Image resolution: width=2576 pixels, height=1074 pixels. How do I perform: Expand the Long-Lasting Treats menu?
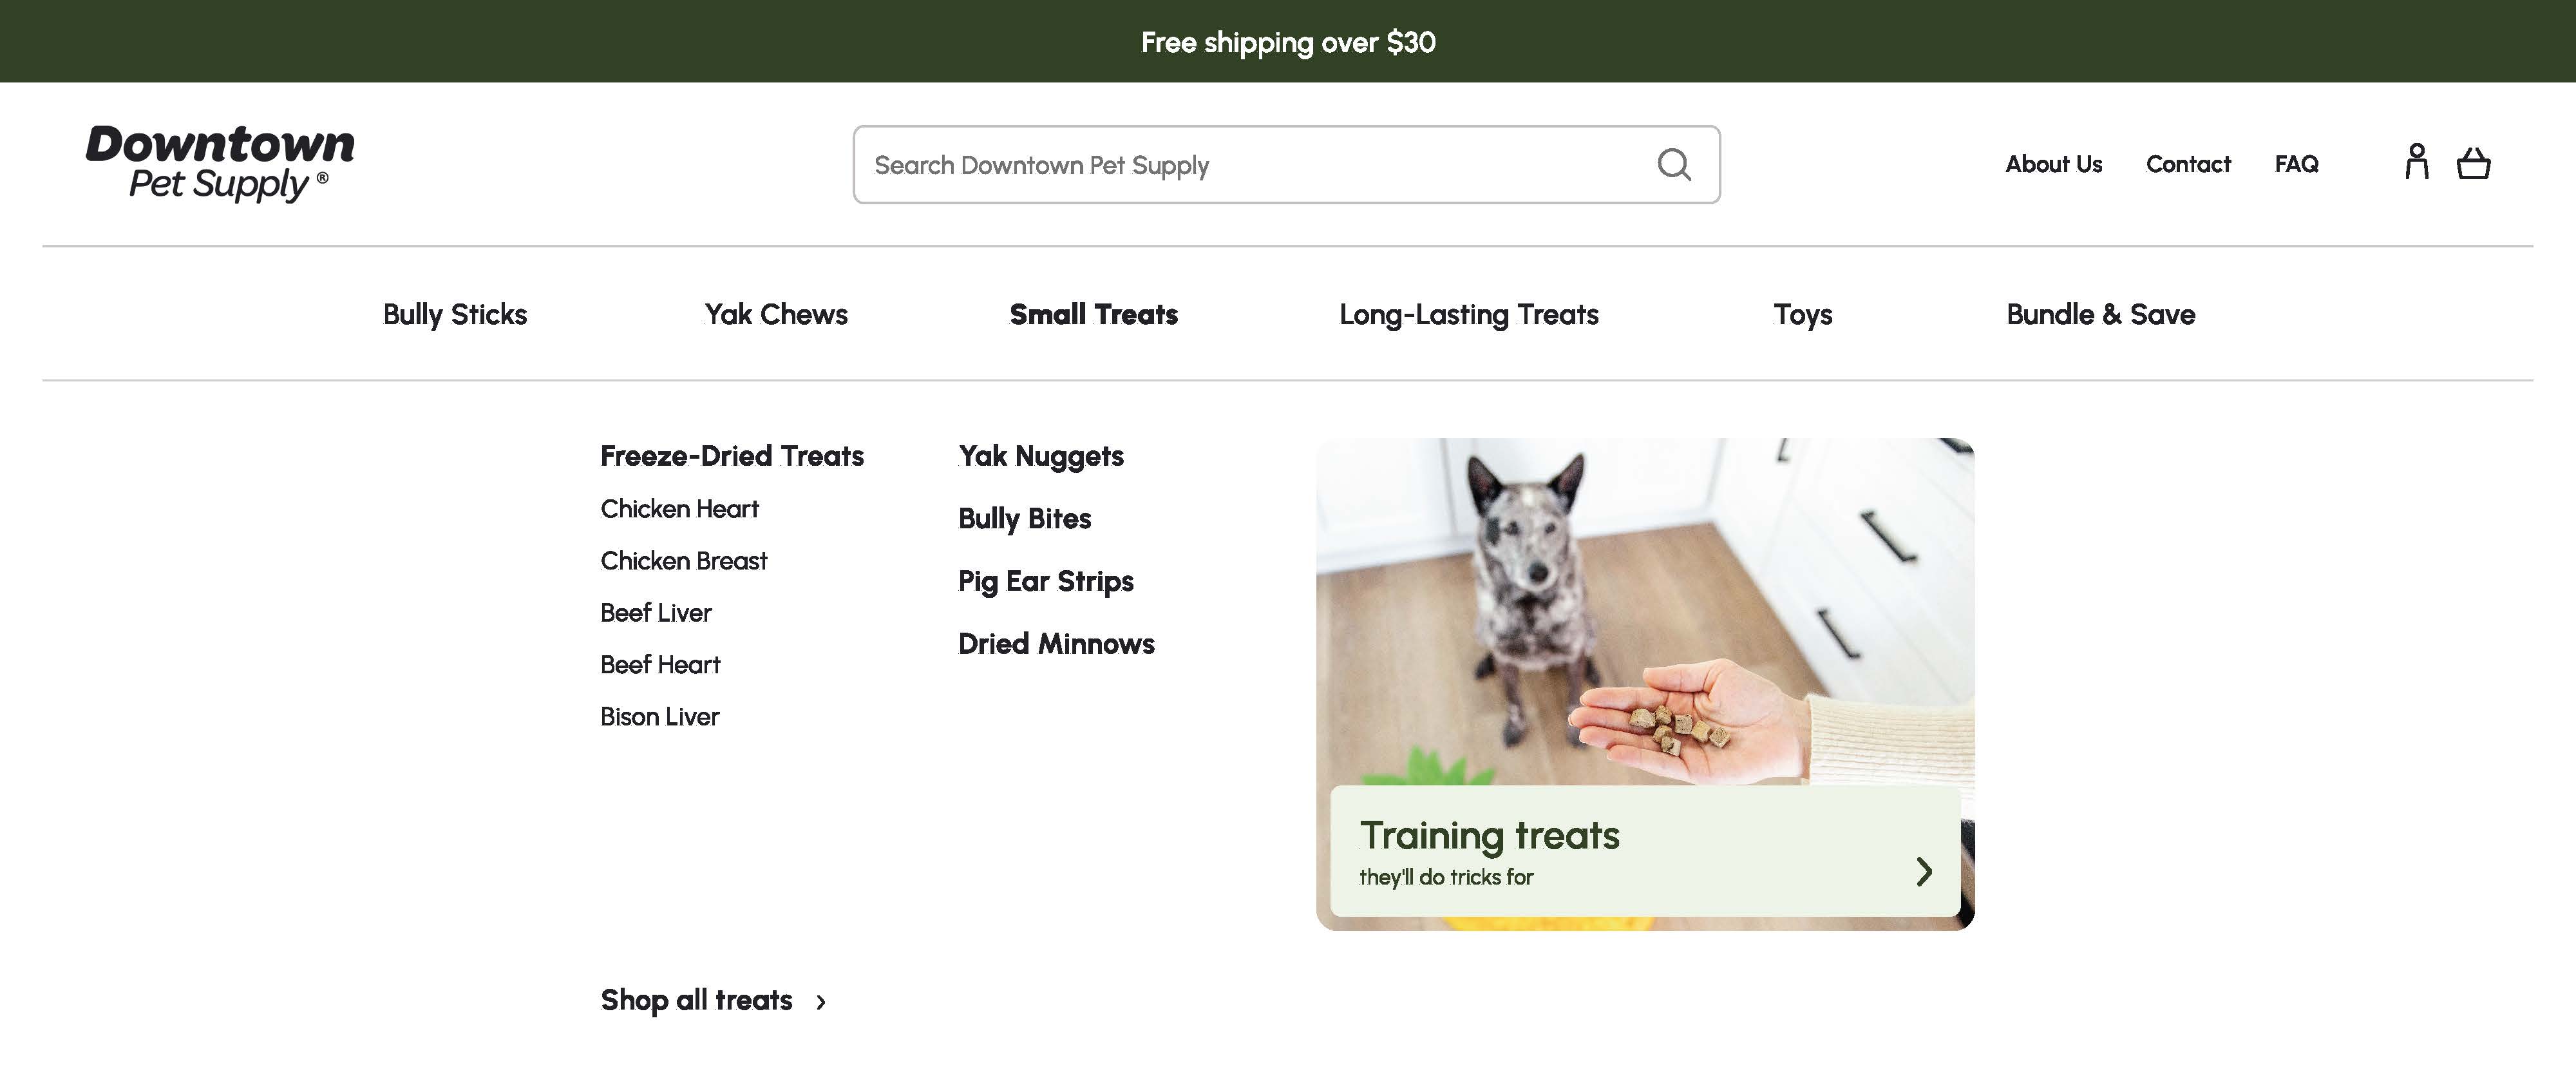pos(1468,314)
